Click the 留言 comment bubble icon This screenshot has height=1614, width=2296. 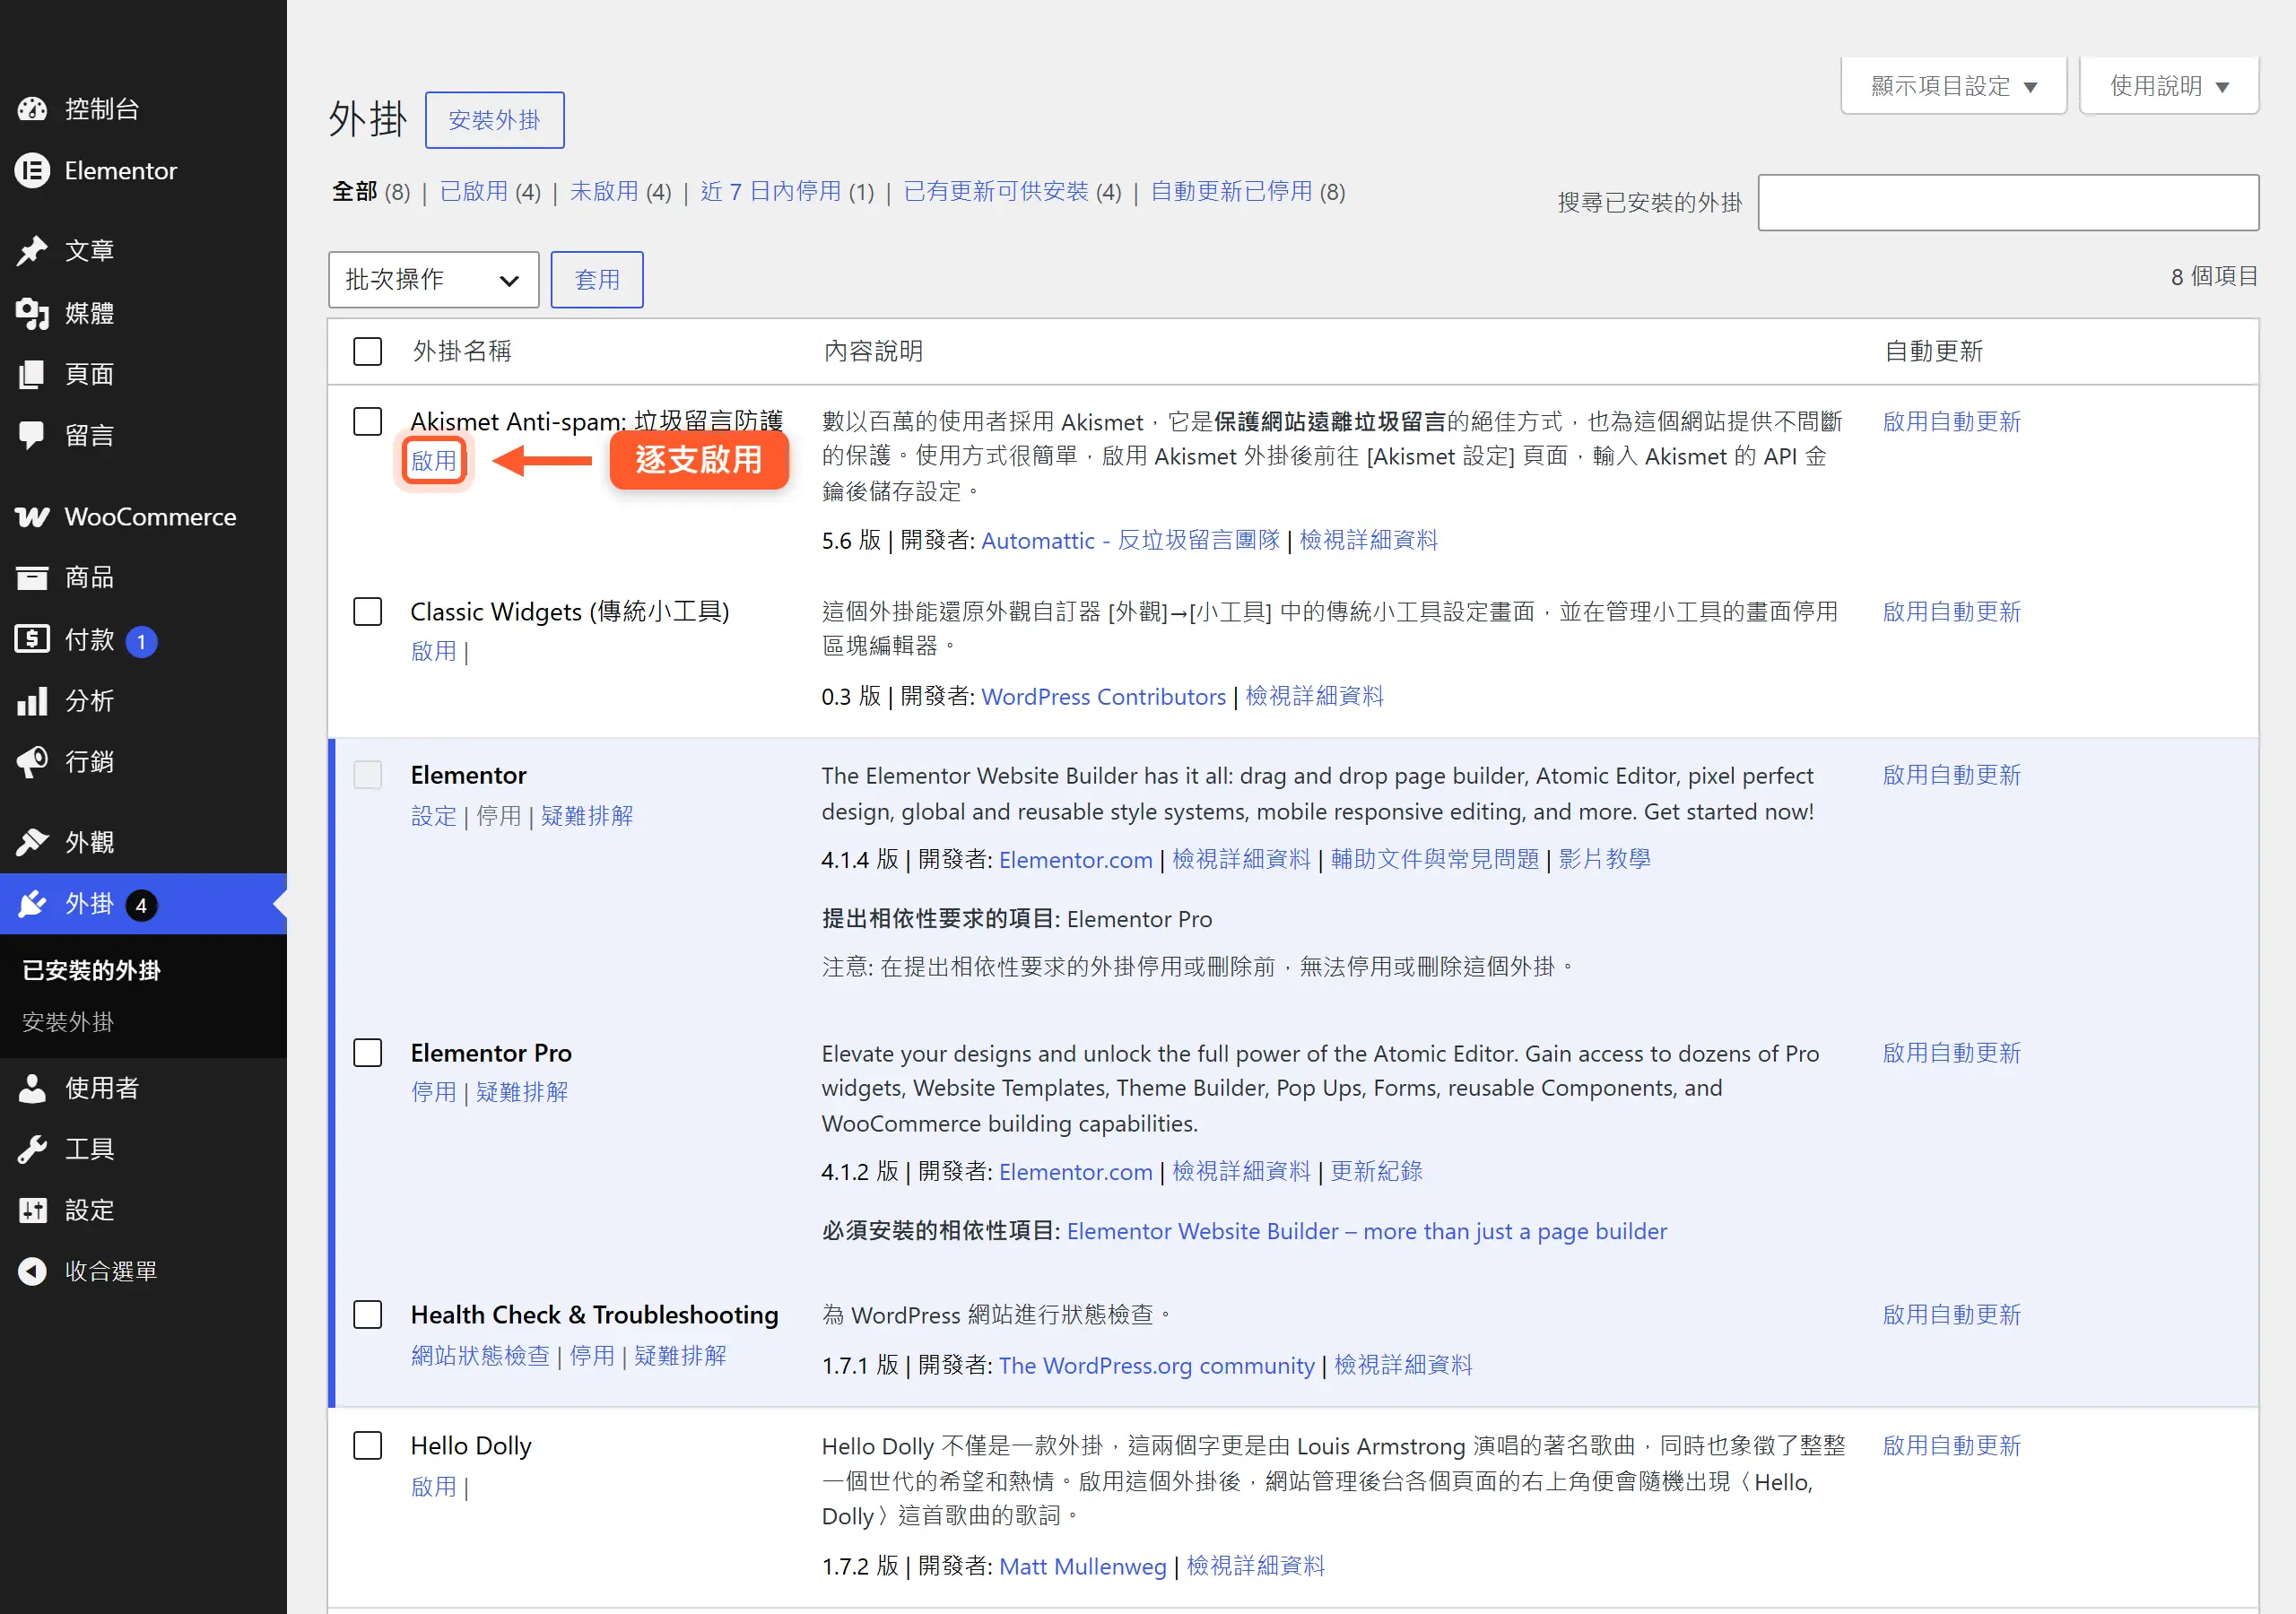32,435
